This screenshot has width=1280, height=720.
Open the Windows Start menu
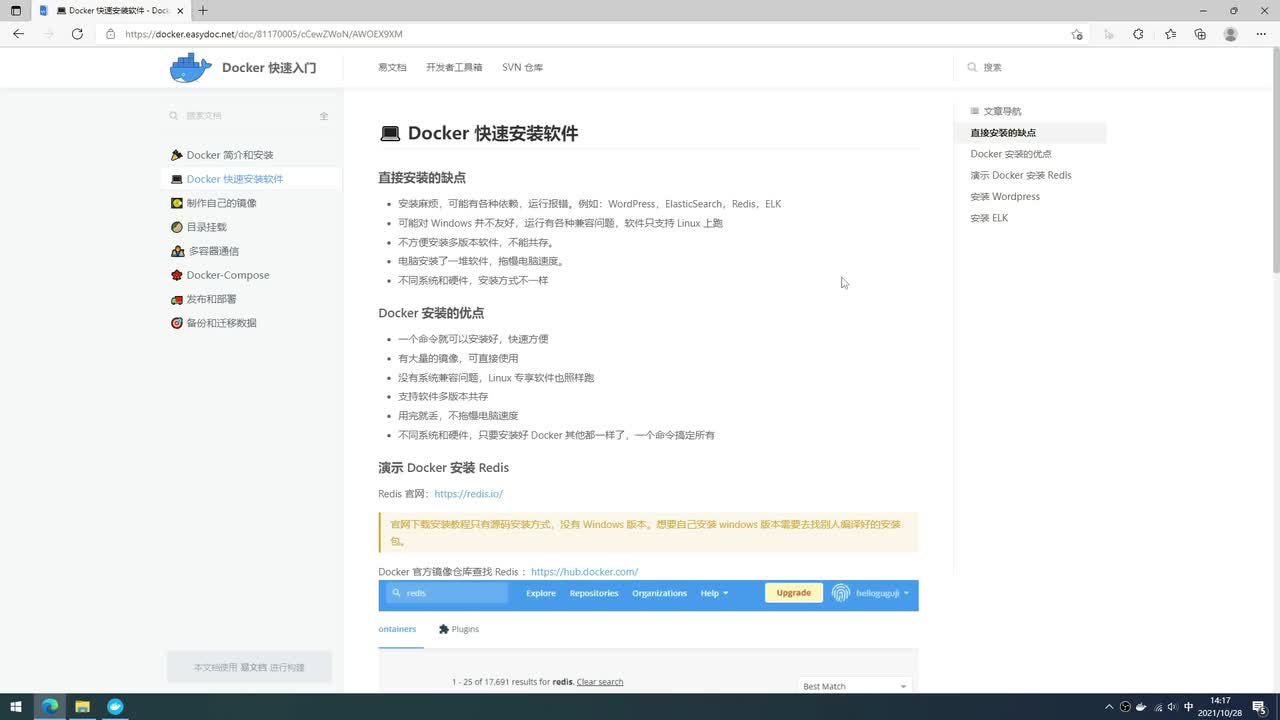[x=16, y=707]
